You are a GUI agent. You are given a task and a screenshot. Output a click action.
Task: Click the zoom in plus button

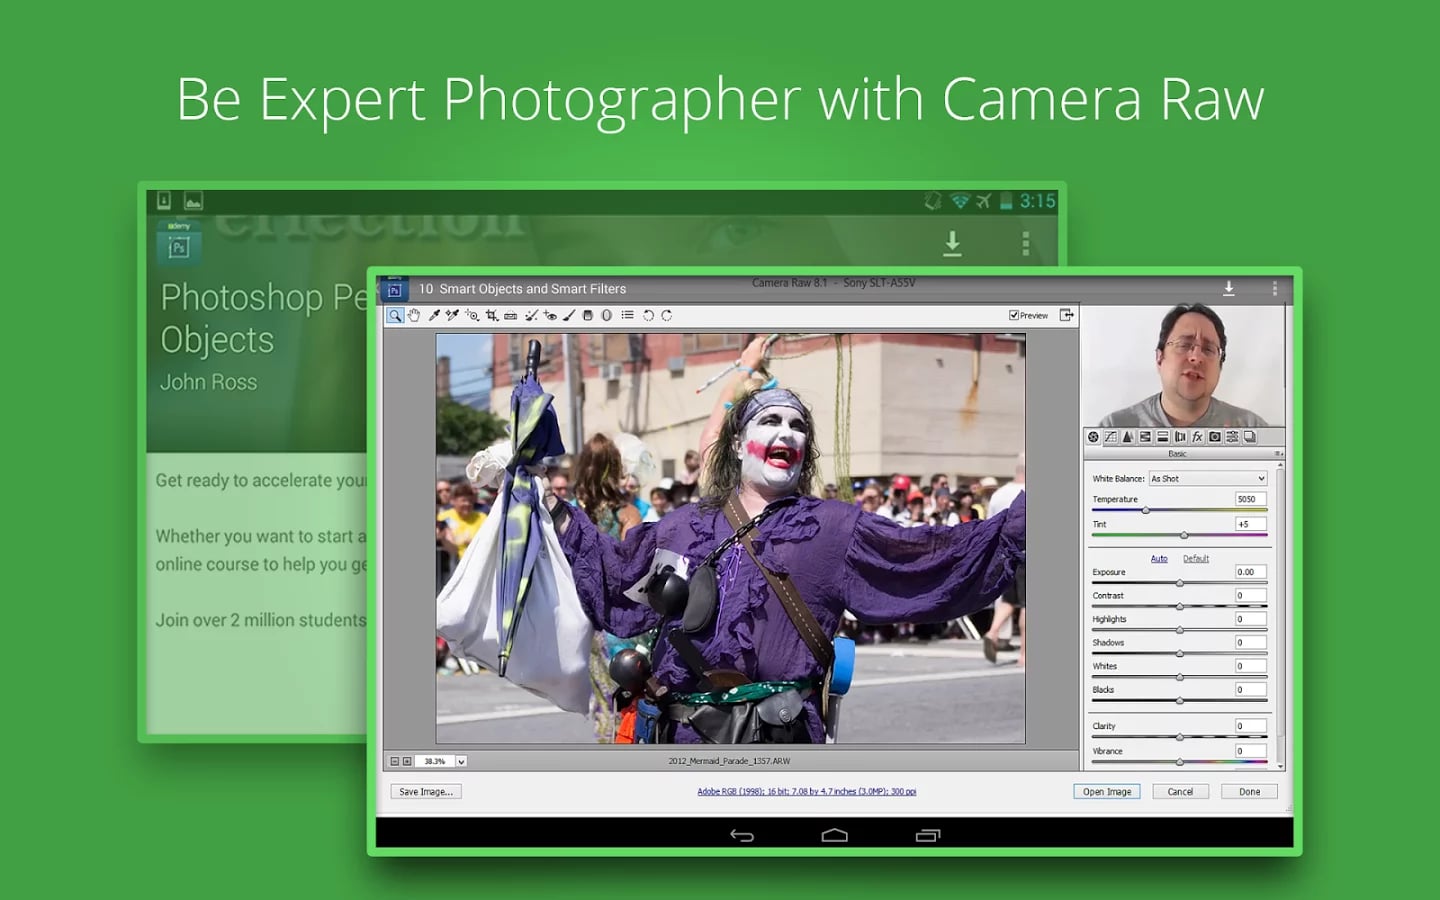(407, 761)
